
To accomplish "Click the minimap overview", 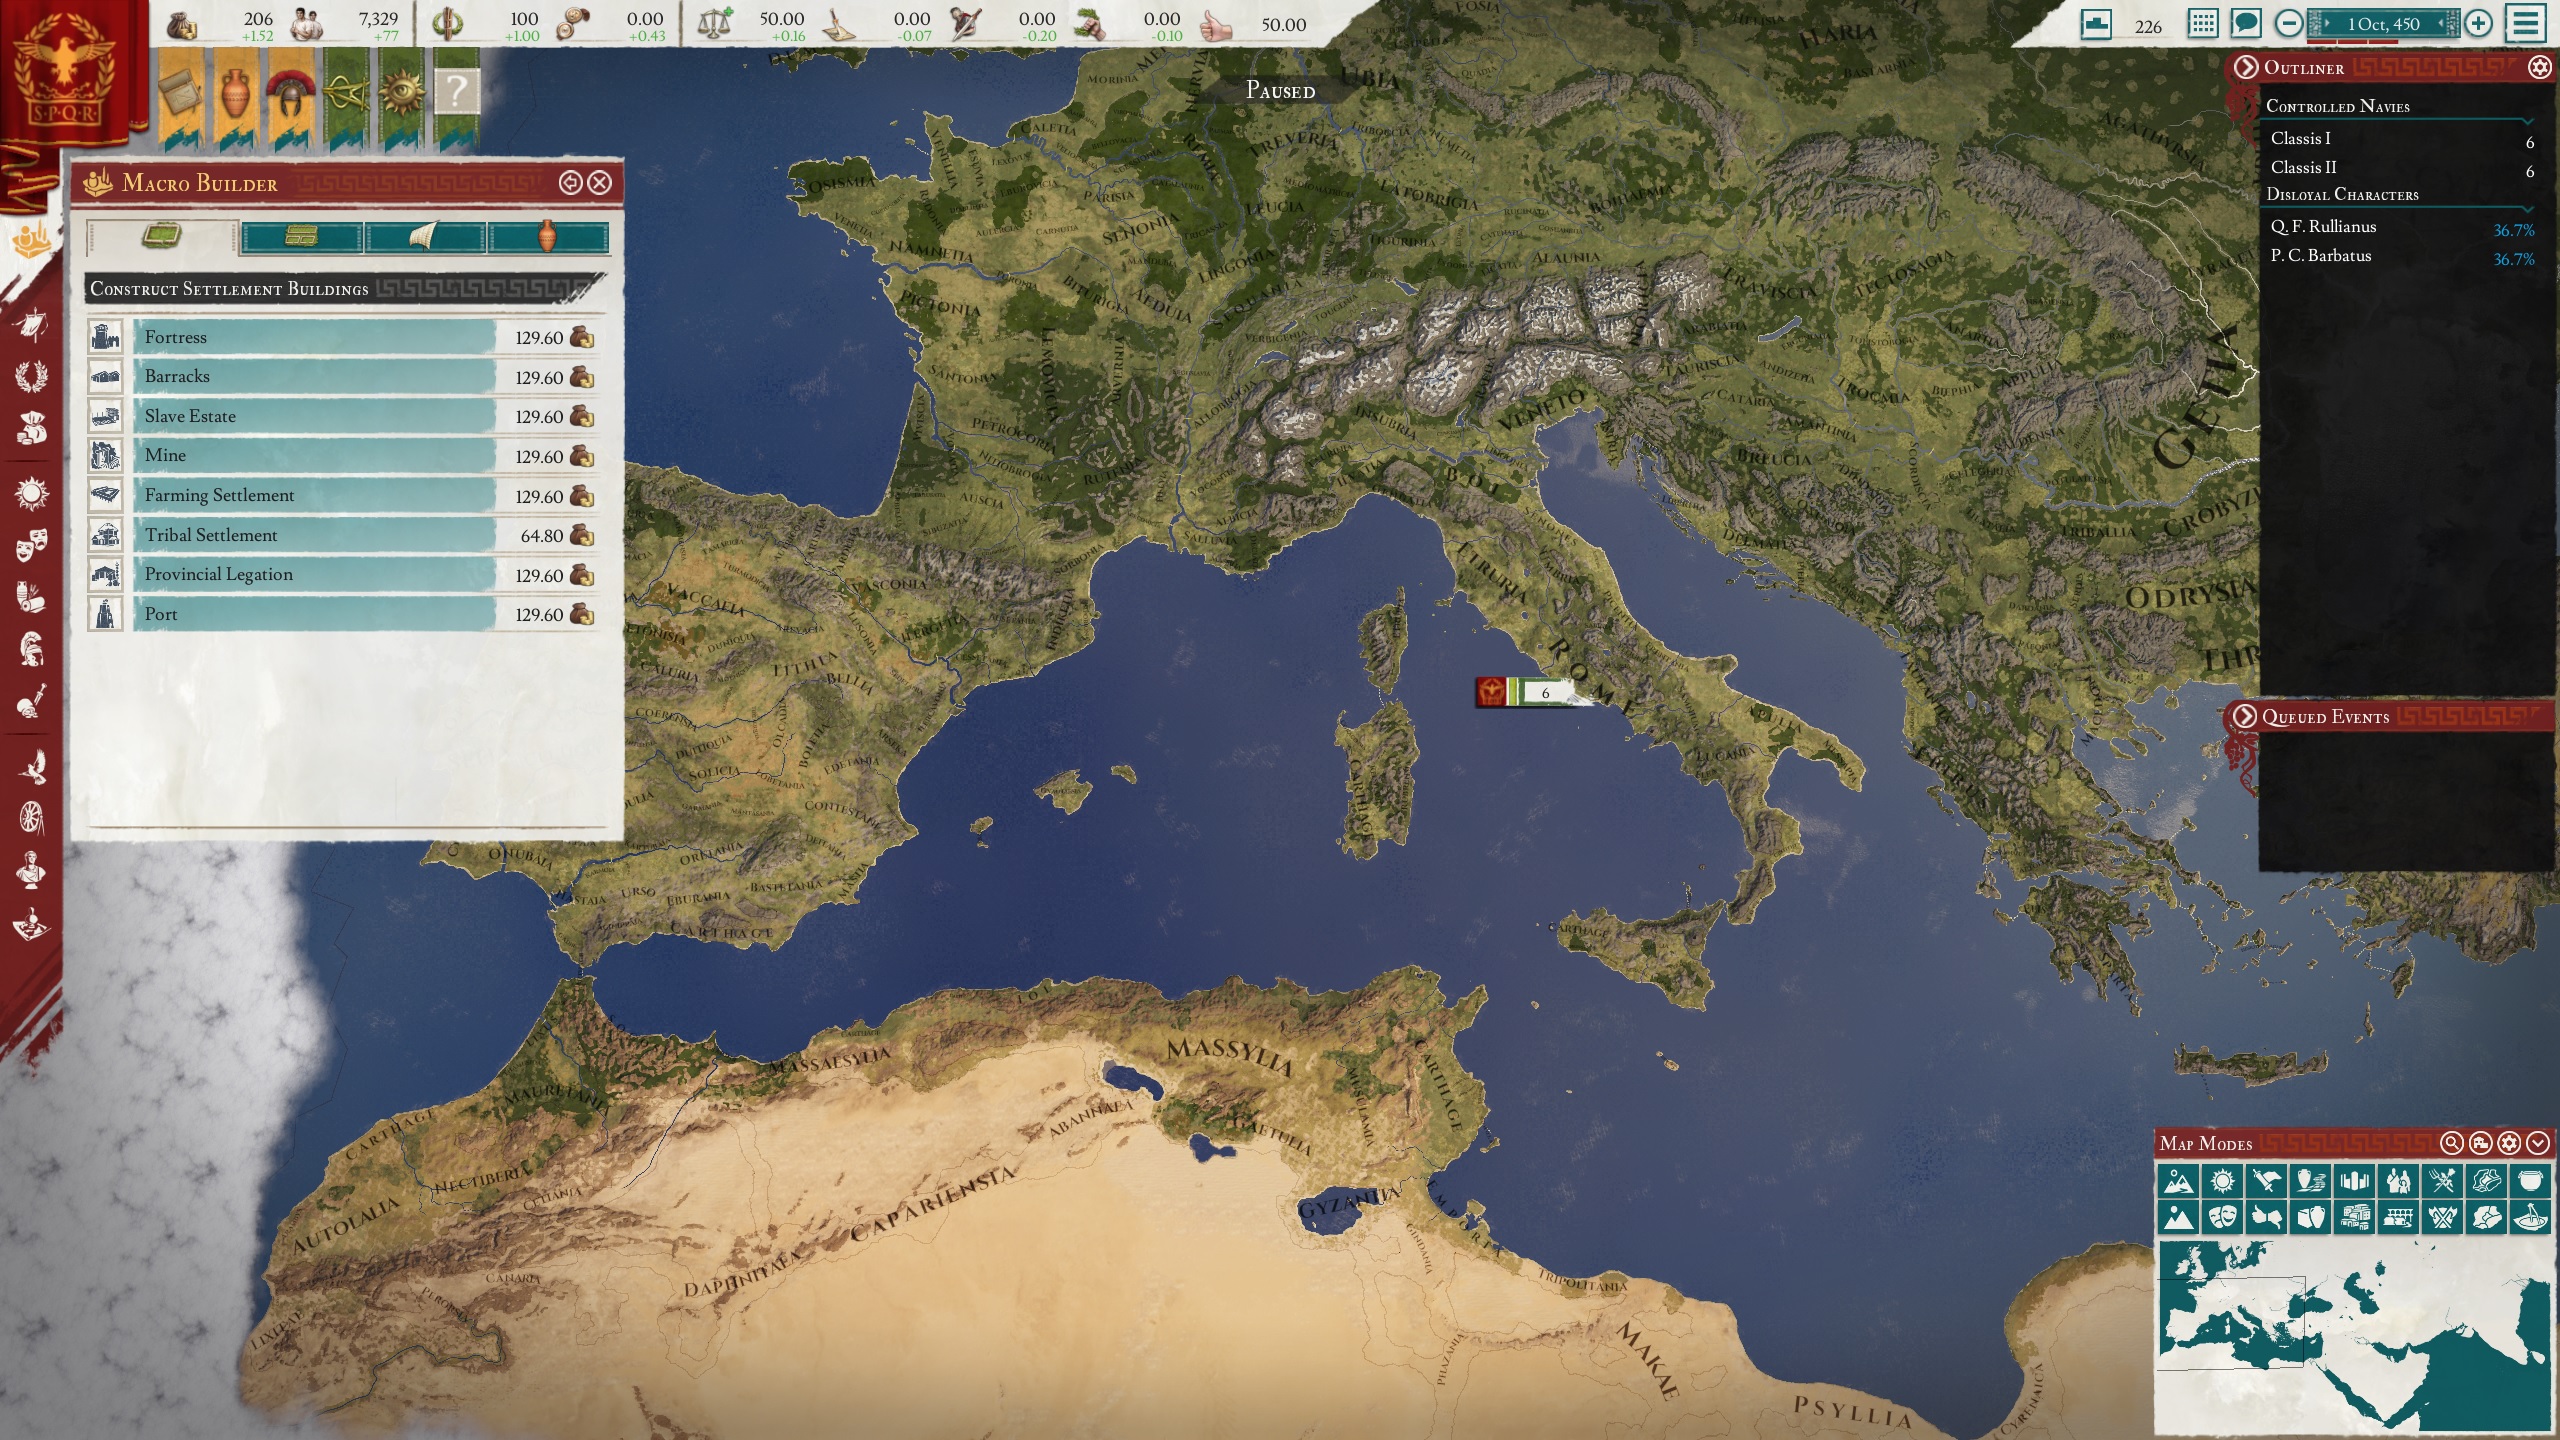I will [x=2354, y=1337].
